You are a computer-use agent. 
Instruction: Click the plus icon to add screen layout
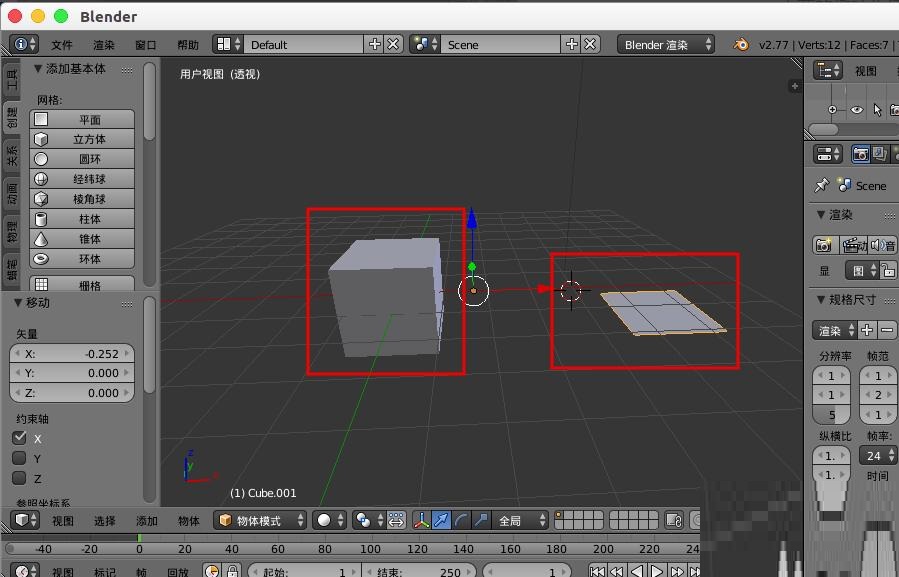(x=375, y=44)
